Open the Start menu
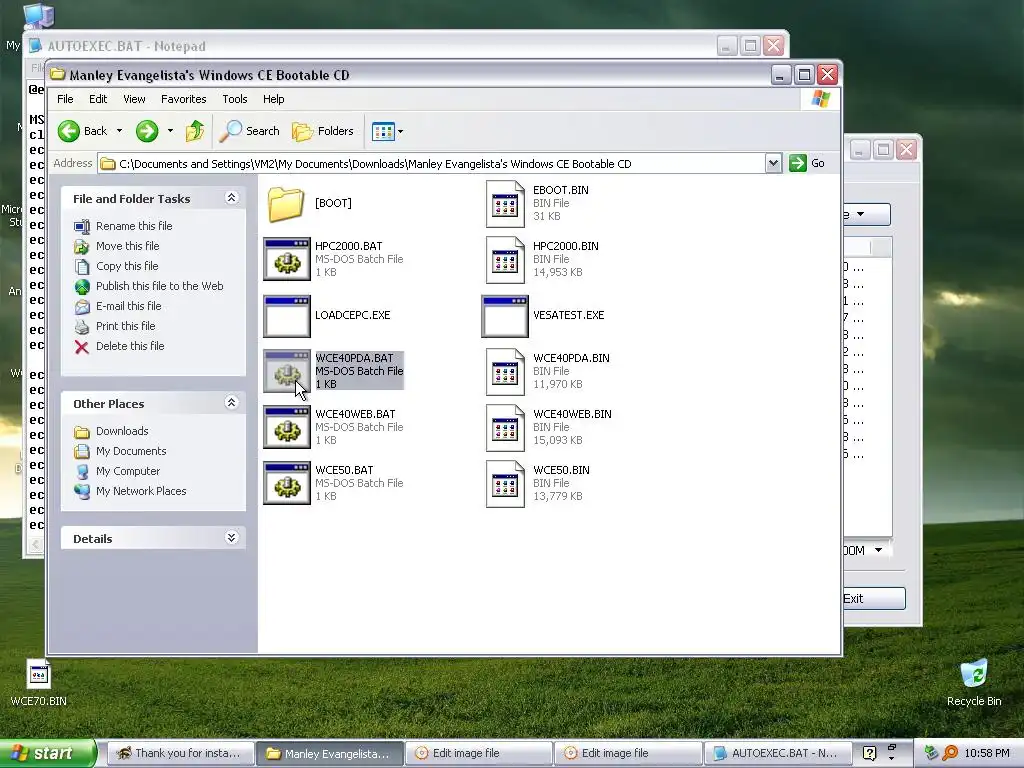Viewport: 1024px width, 768px height. [x=48, y=754]
